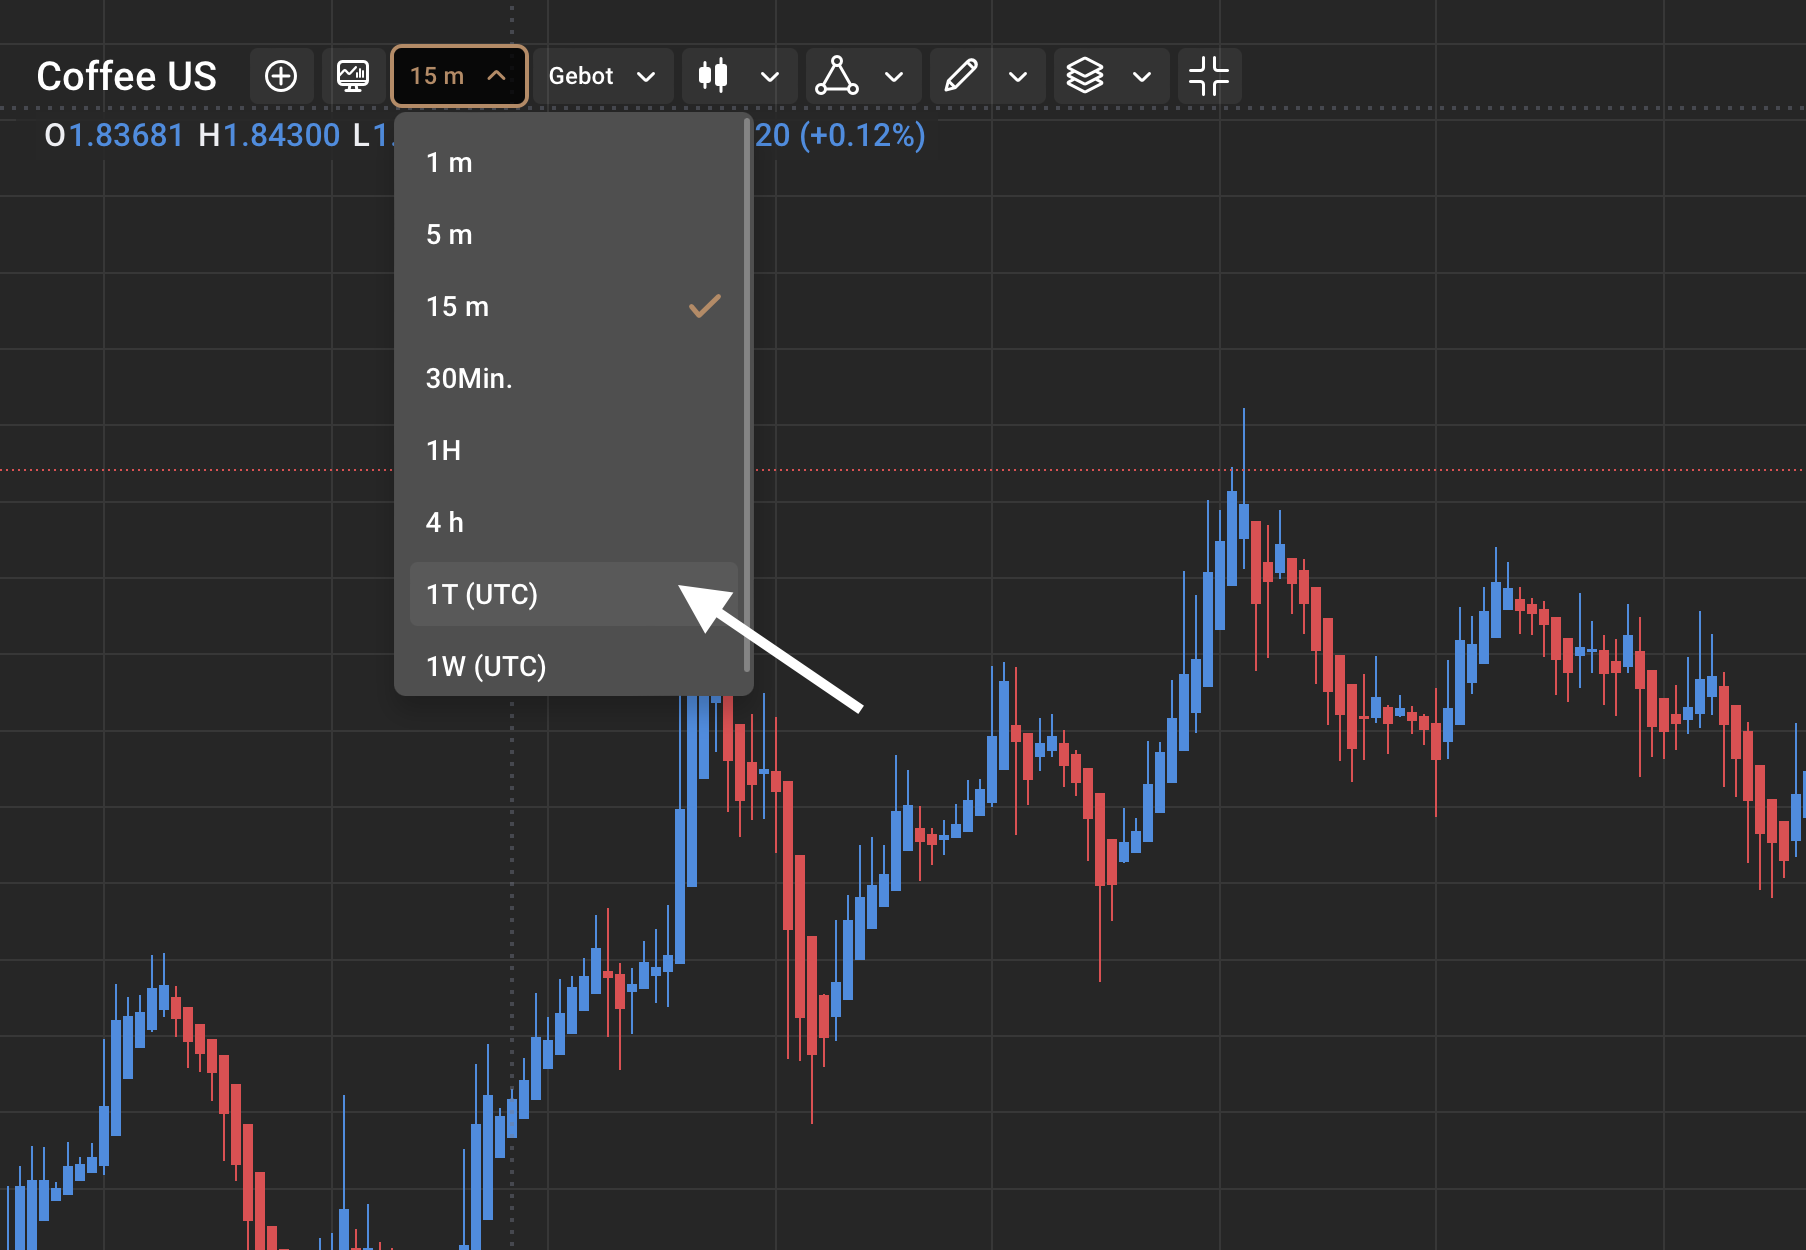Select the checked 15 m timeframe option
The height and width of the screenshot is (1250, 1806).
573,307
